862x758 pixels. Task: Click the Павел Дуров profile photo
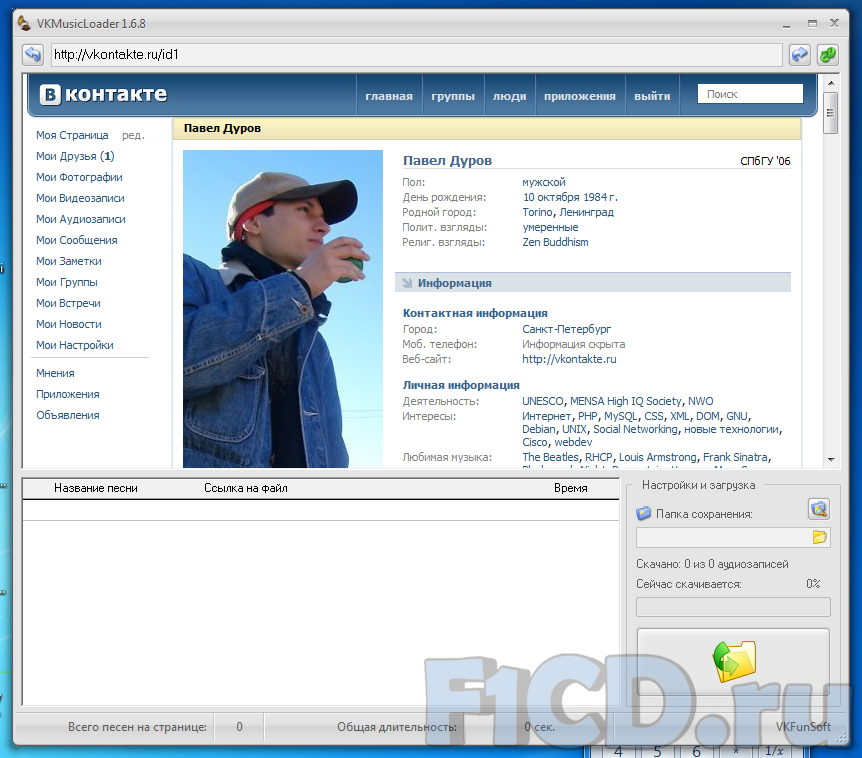click(x=283, y=309)
